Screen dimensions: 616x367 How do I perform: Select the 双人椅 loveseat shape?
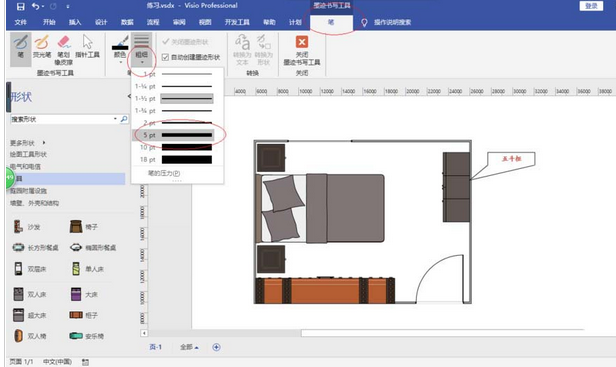click(x=29, y=336)
